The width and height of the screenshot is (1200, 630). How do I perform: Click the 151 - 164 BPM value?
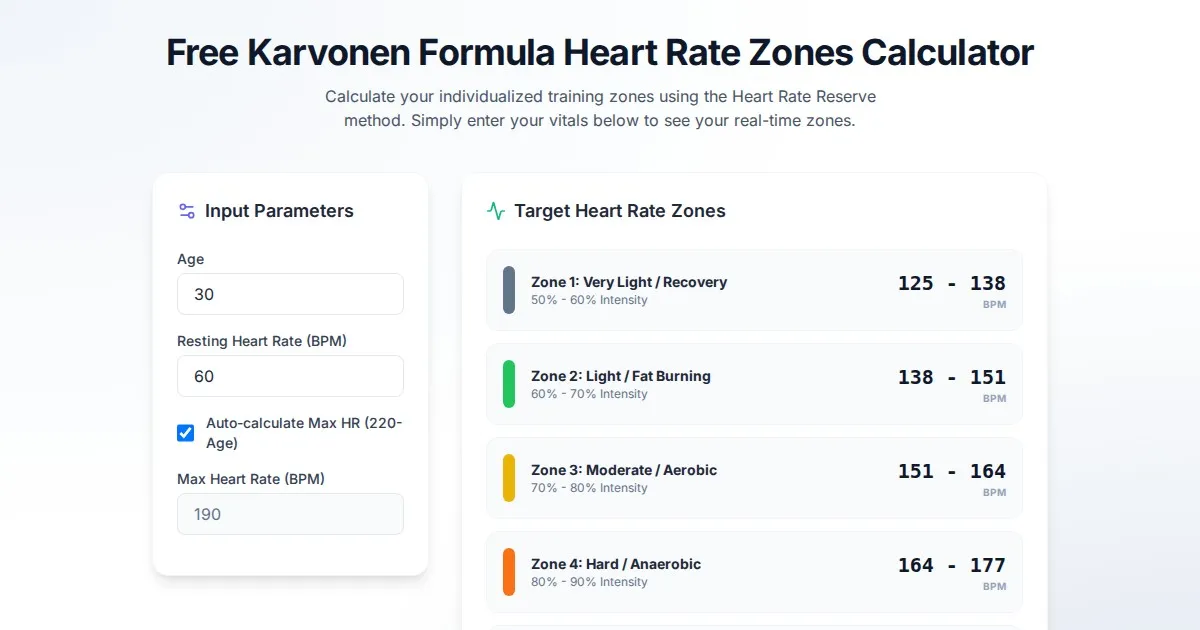coord(951,472)
